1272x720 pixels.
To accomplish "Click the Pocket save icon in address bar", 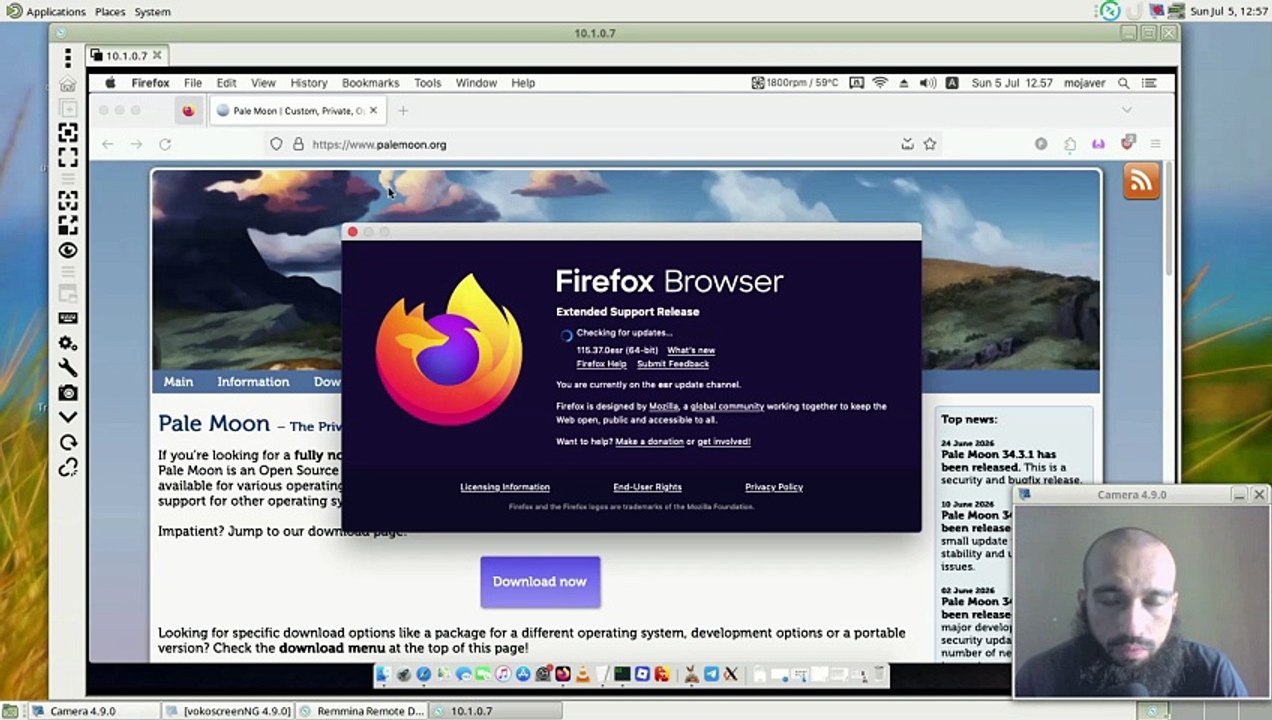I will coord(907,144).
